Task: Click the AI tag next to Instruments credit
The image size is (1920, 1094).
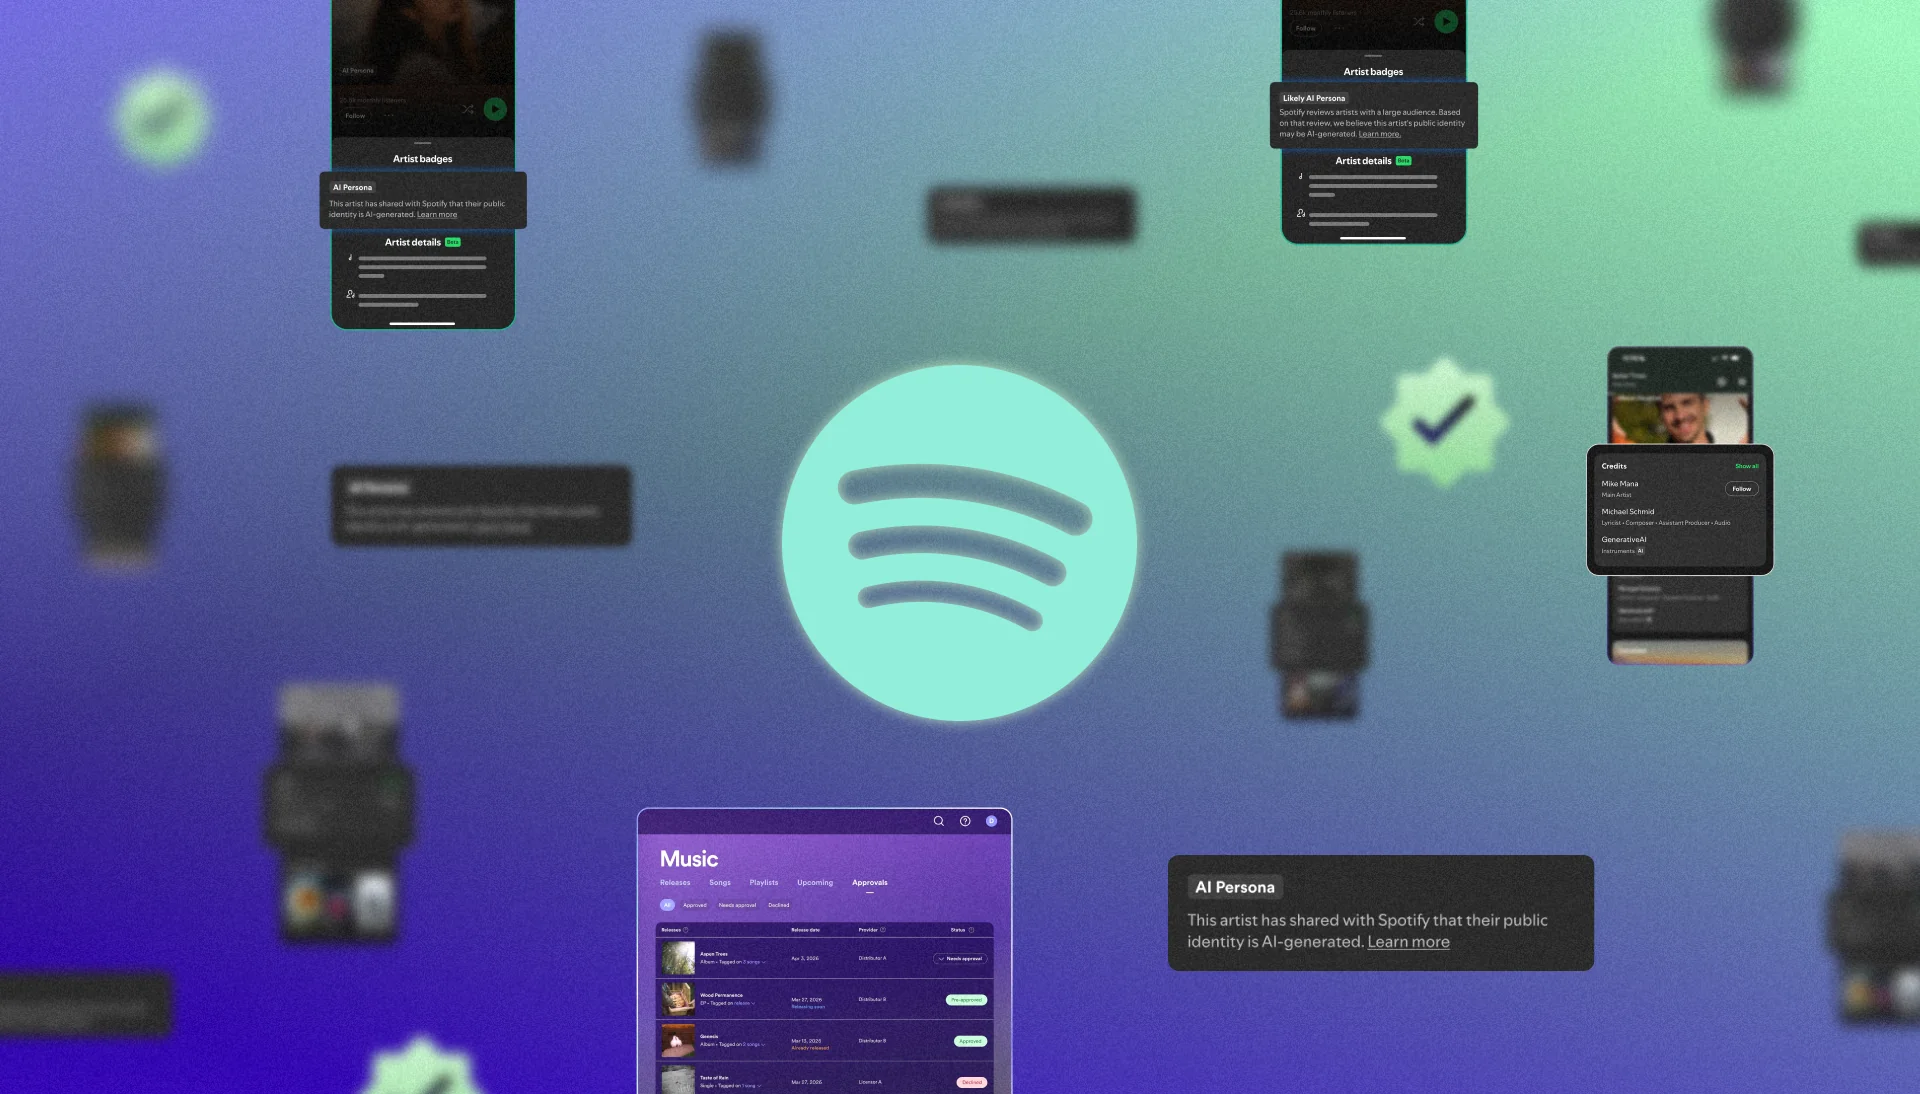Action: pos(1640,551)
